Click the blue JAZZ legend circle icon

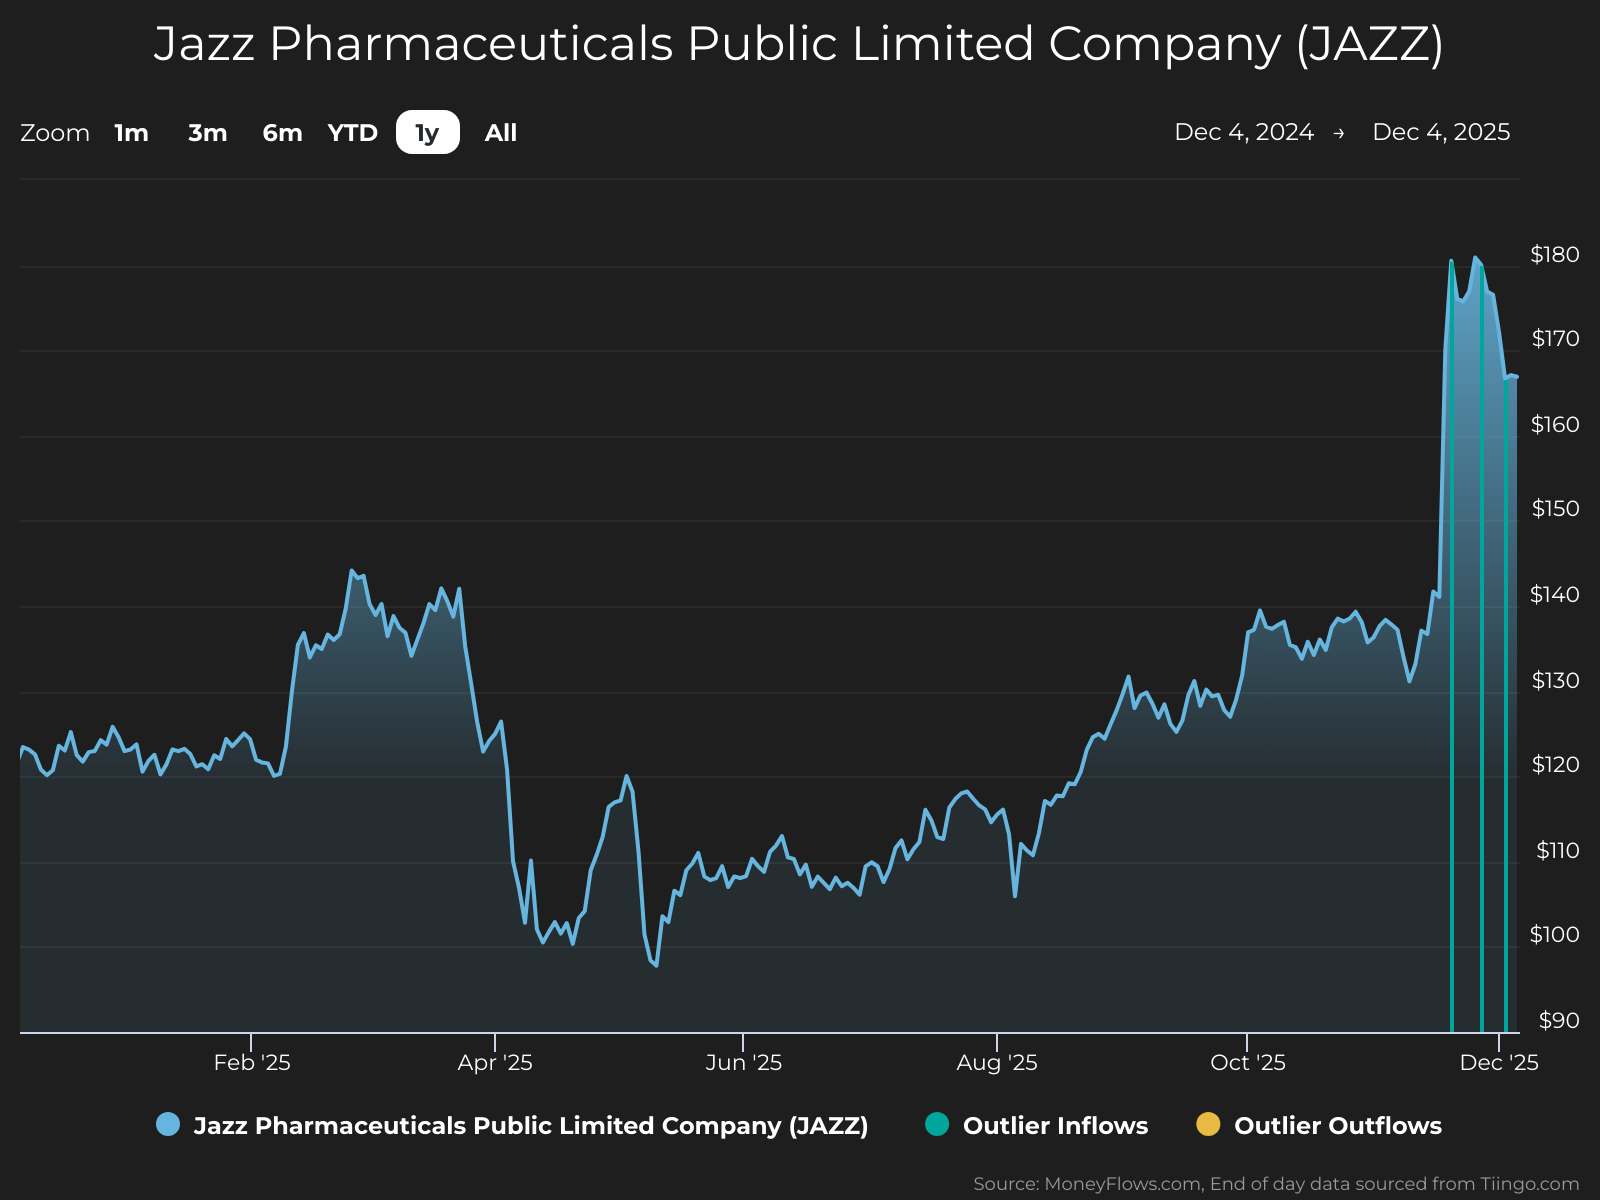168,1124
